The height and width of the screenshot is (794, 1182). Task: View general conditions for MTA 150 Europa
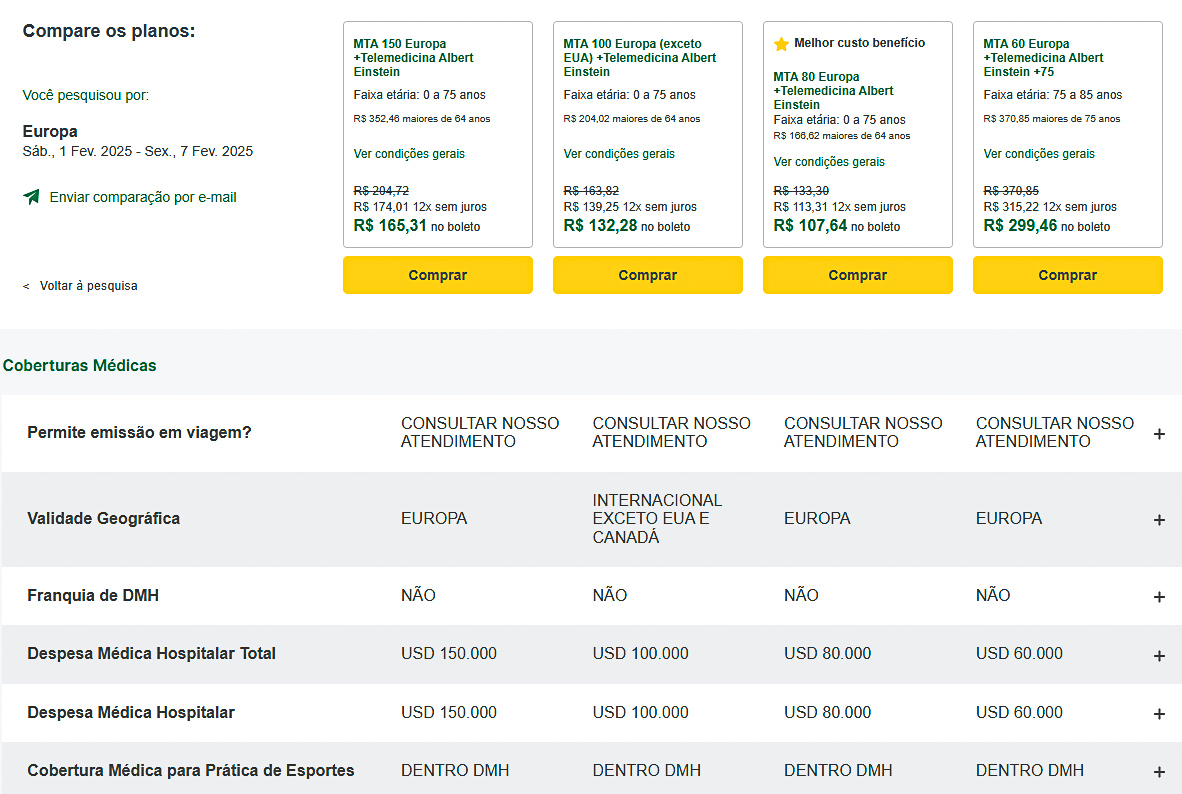pyautogui.click(x=409, y=154)
